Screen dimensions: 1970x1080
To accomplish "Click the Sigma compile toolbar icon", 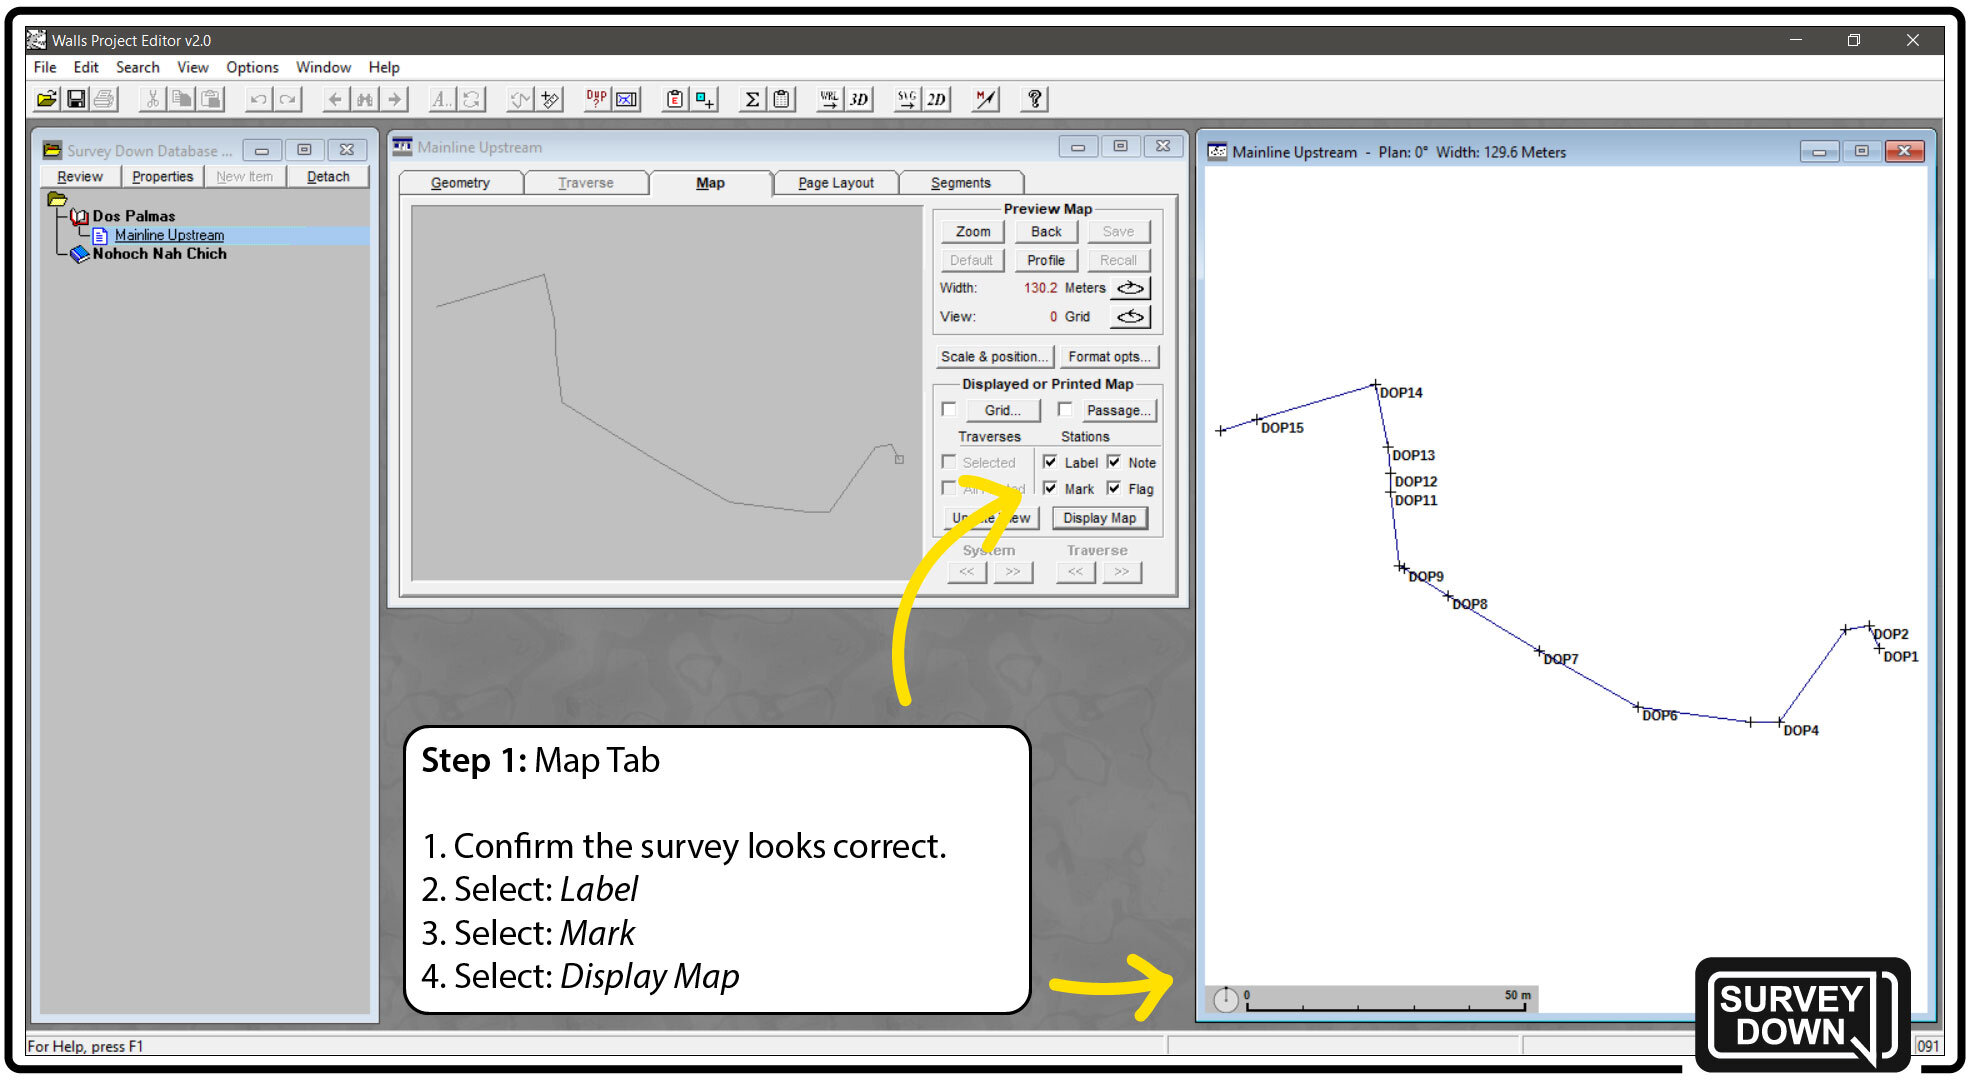I will pyautogui.click(x=752, y=99).
